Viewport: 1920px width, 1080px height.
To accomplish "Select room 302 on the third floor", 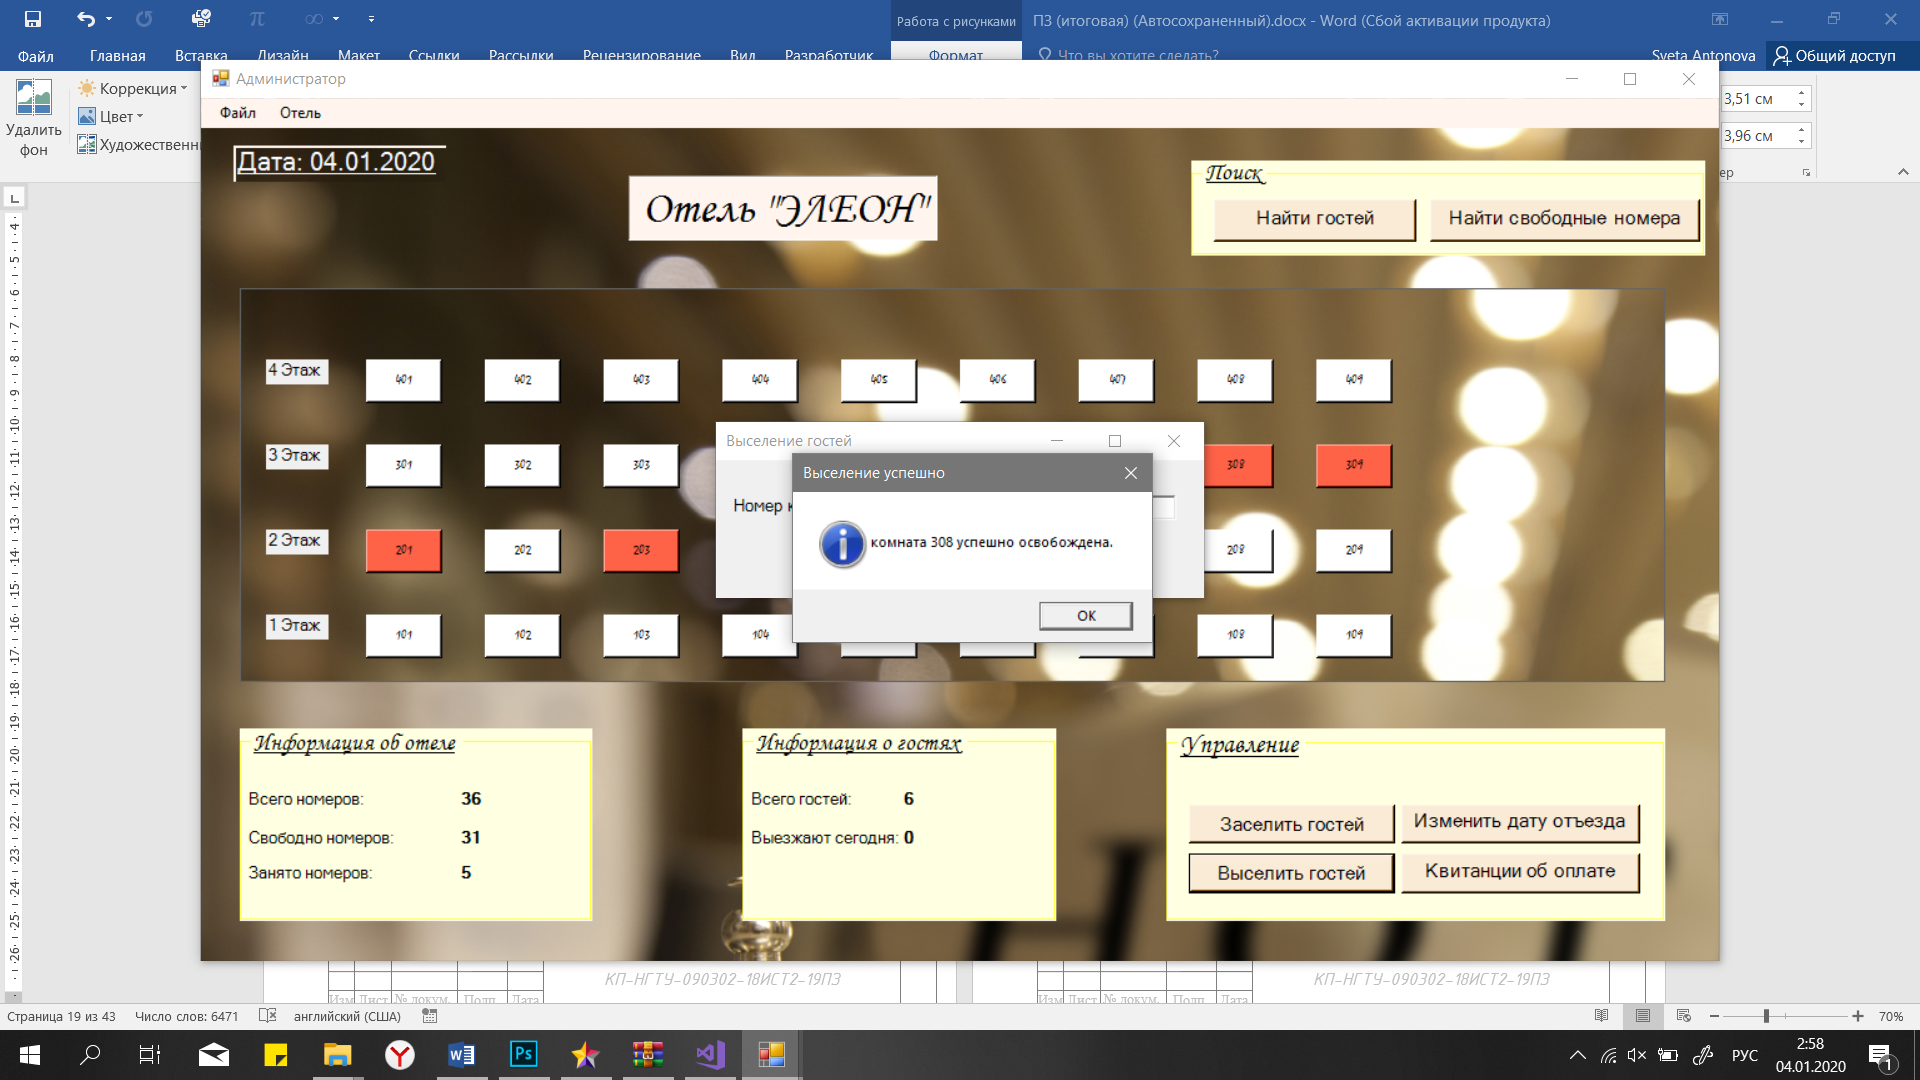I will 522,465.
